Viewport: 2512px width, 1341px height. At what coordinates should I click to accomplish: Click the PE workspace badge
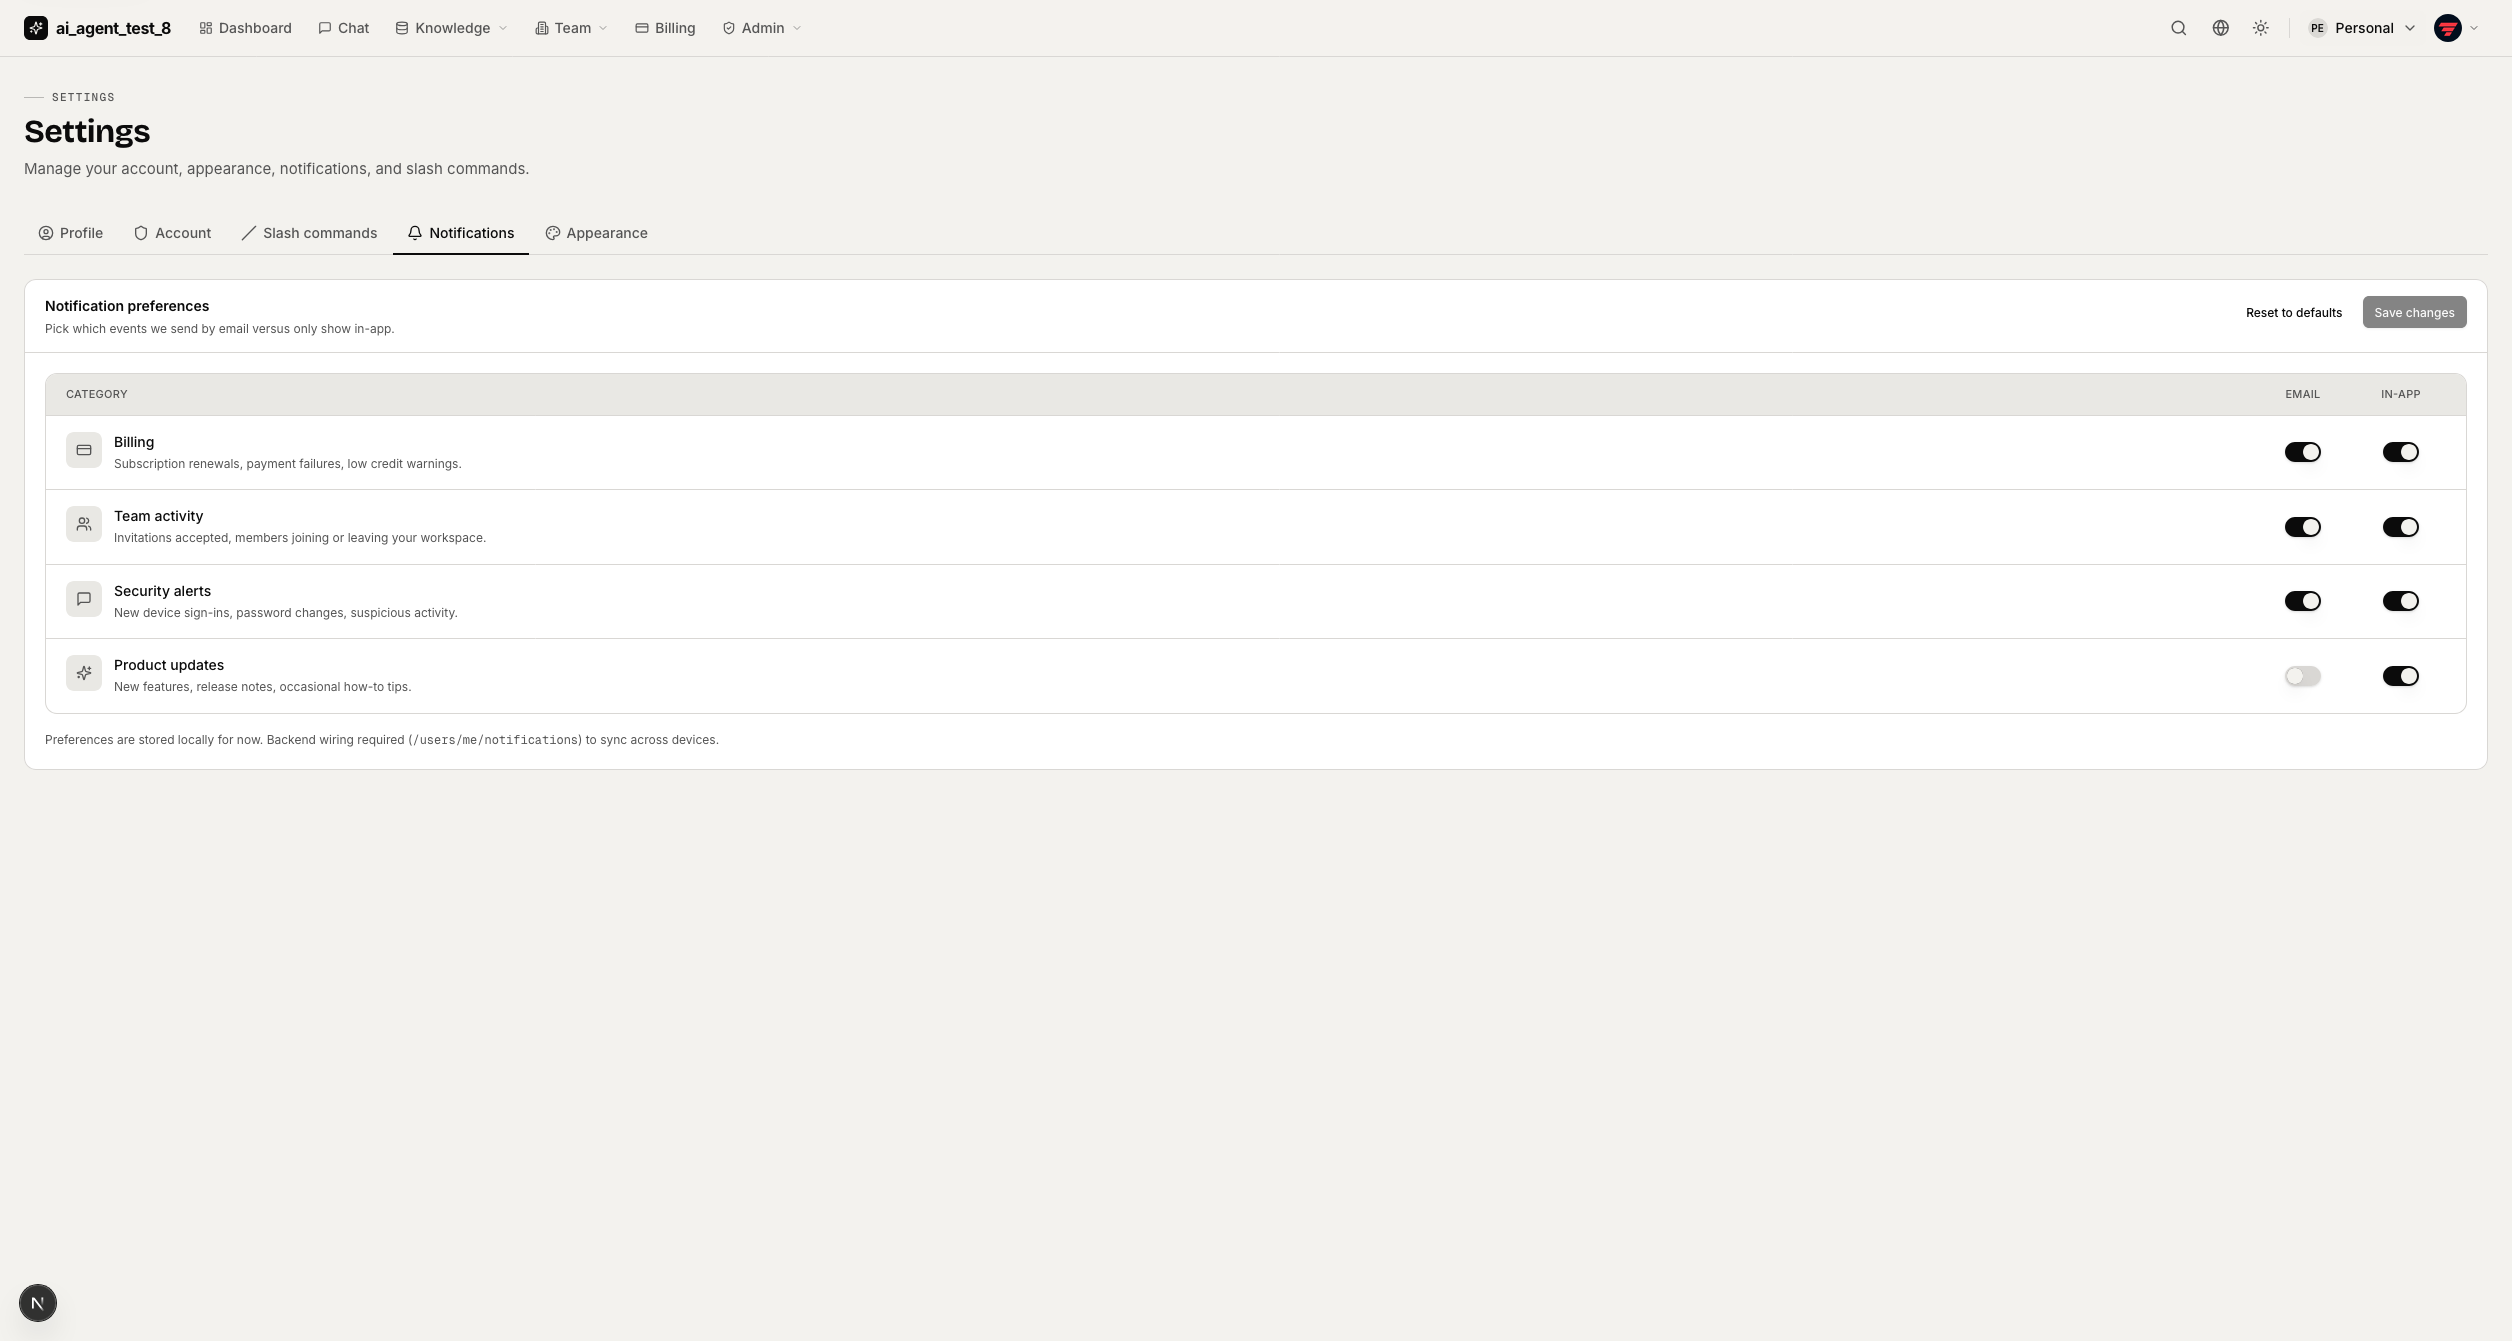(x=2317, y=28)
